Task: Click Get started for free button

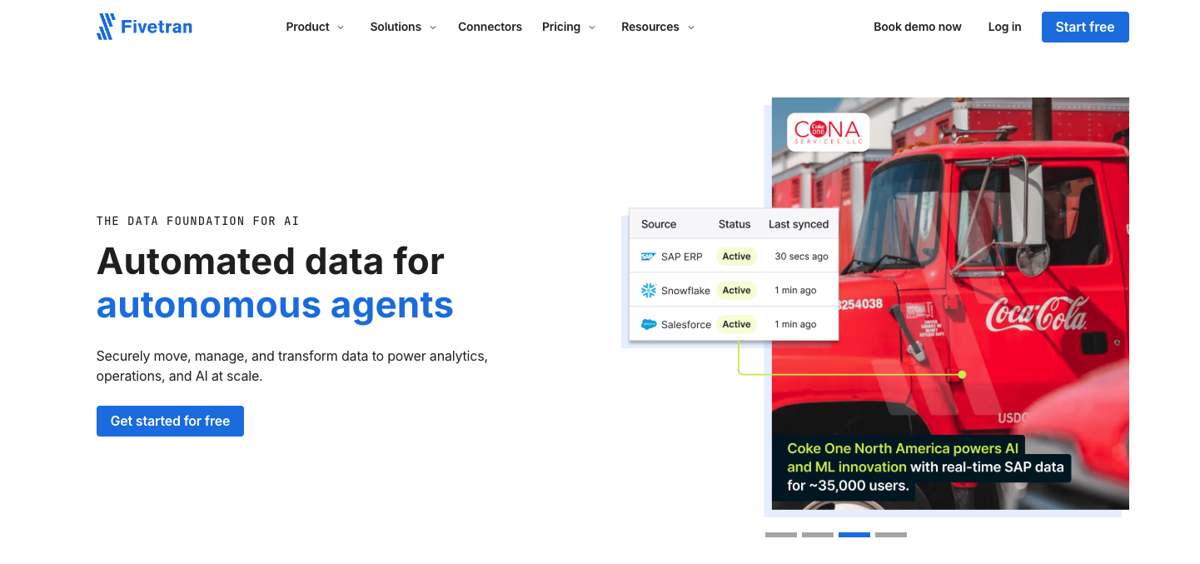Action: click(170, 421)
